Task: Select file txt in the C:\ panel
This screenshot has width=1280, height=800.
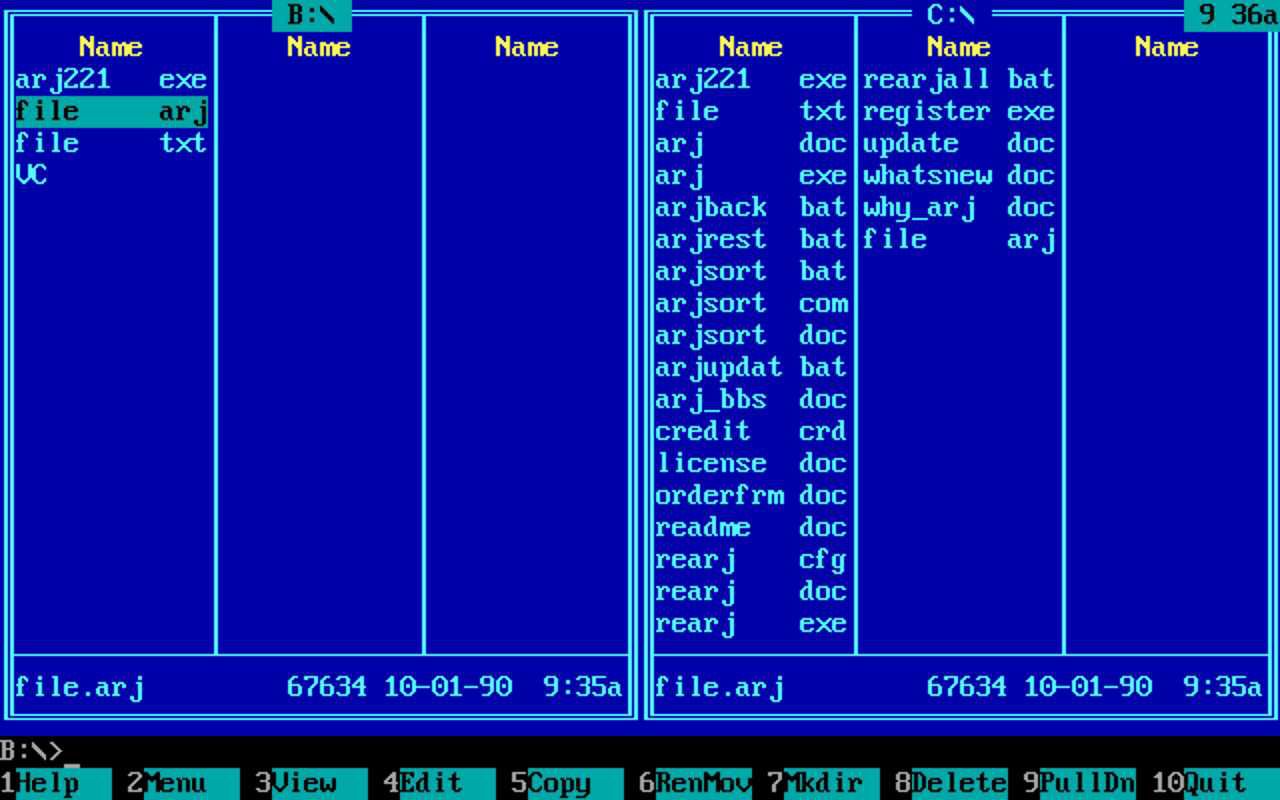Action: [751, 111]
